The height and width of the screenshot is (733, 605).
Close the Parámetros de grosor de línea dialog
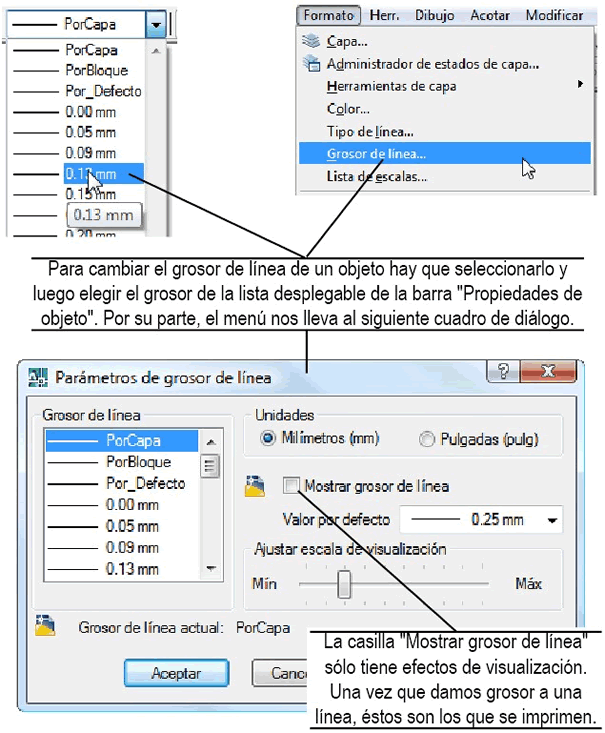tap(548, 372)
